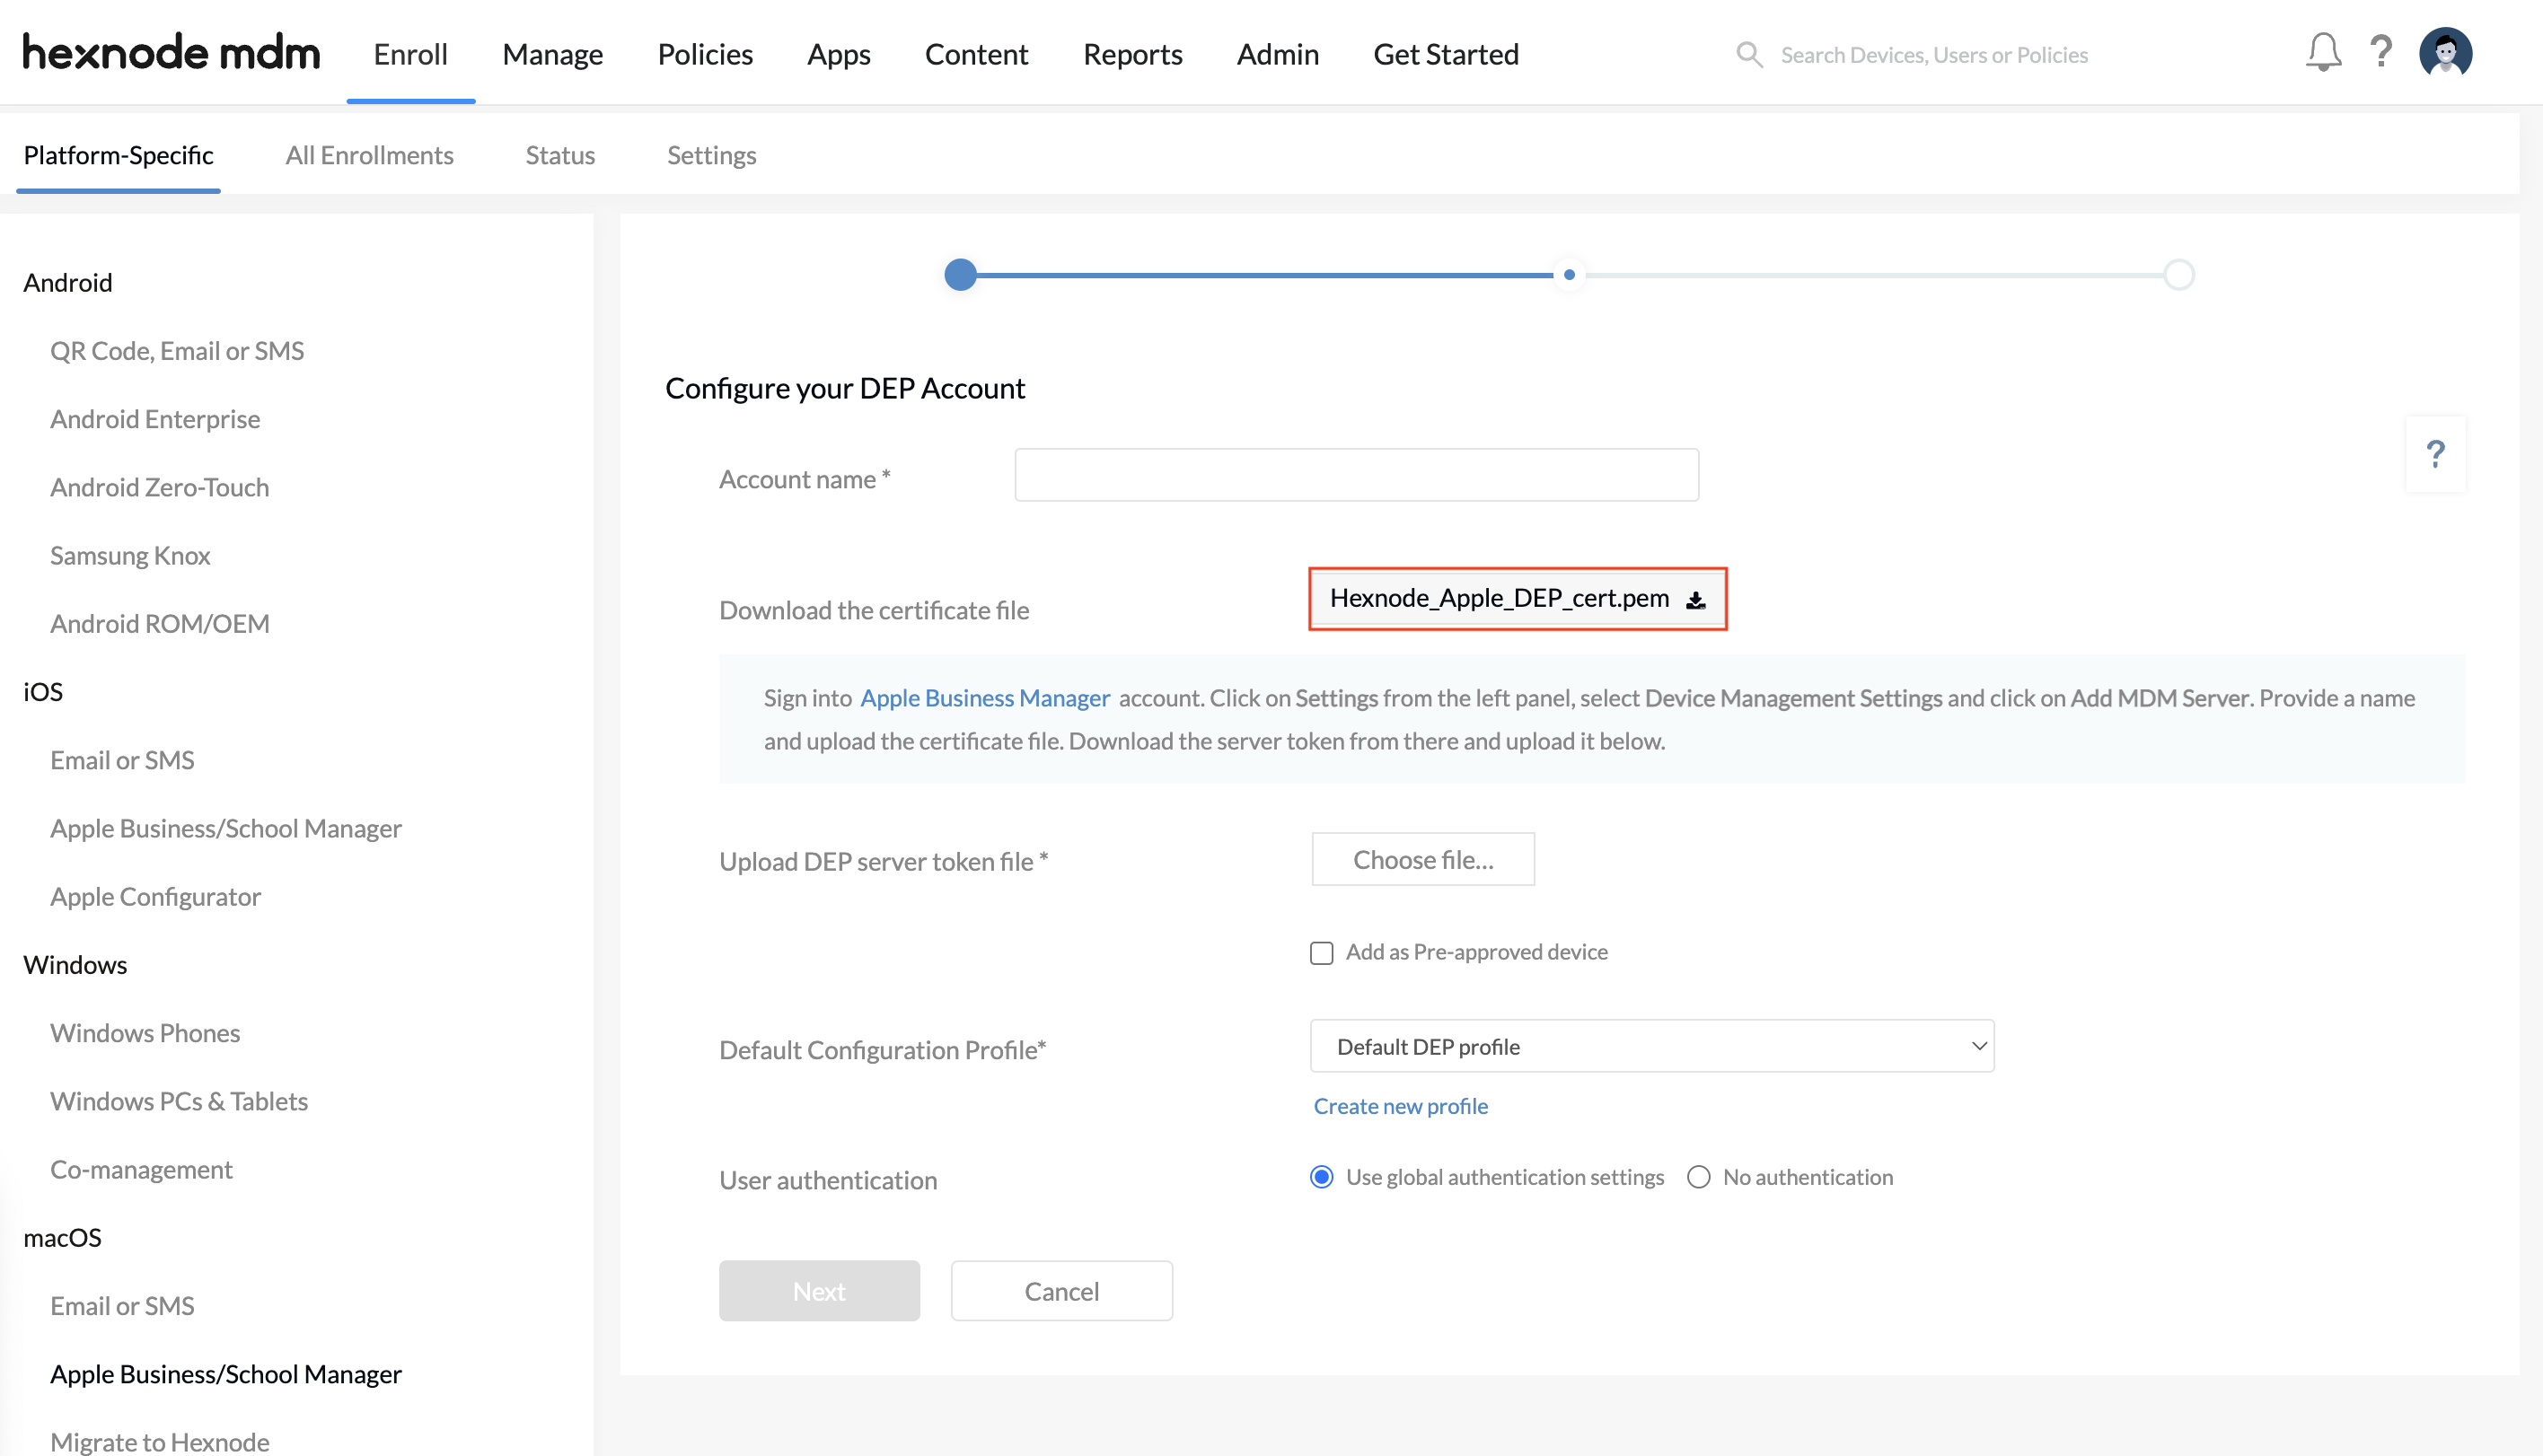This screenshot has height=1456, width=2543.
Task: Click the Windows section heading
Action: [75, 965]
